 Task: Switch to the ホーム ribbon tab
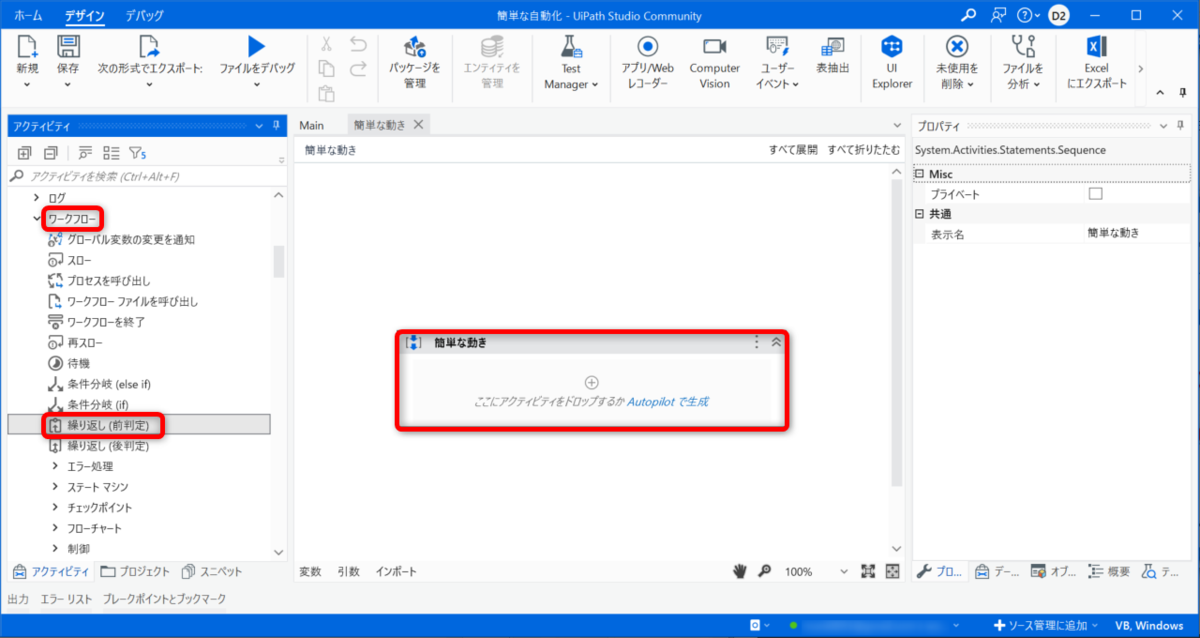coord(28,16)
